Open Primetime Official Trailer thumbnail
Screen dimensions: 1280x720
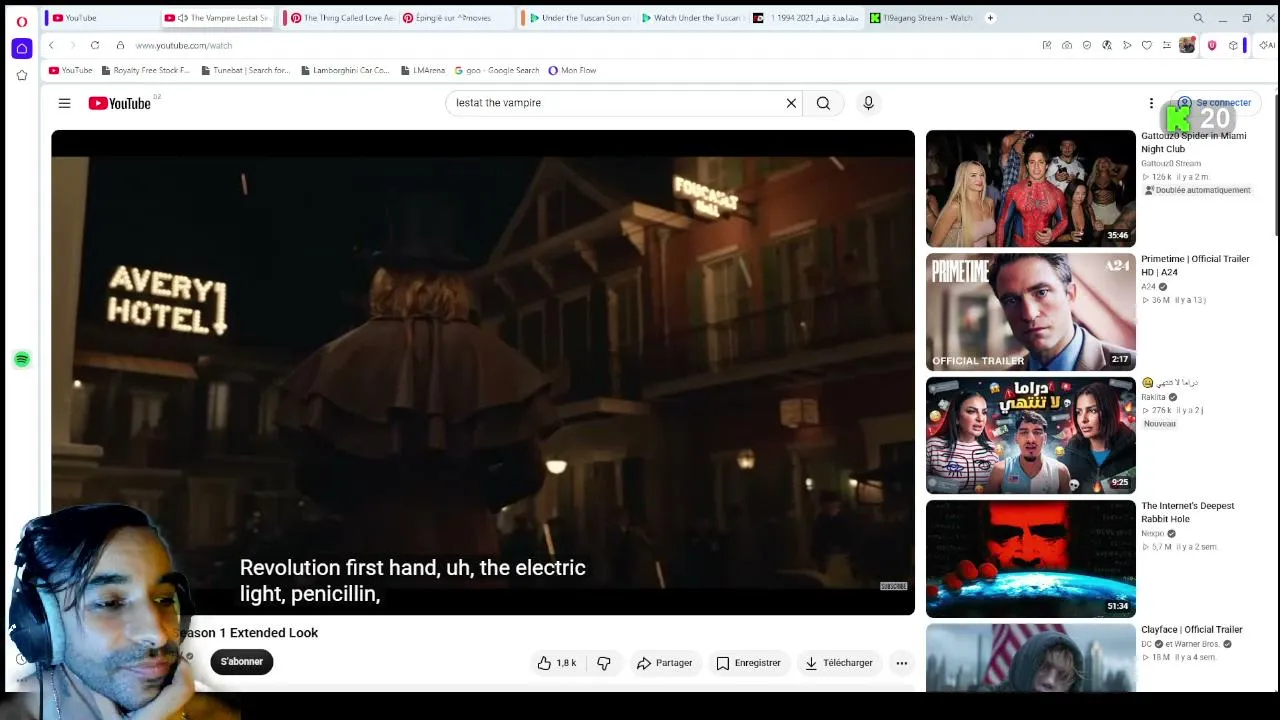pos(1031,312)
